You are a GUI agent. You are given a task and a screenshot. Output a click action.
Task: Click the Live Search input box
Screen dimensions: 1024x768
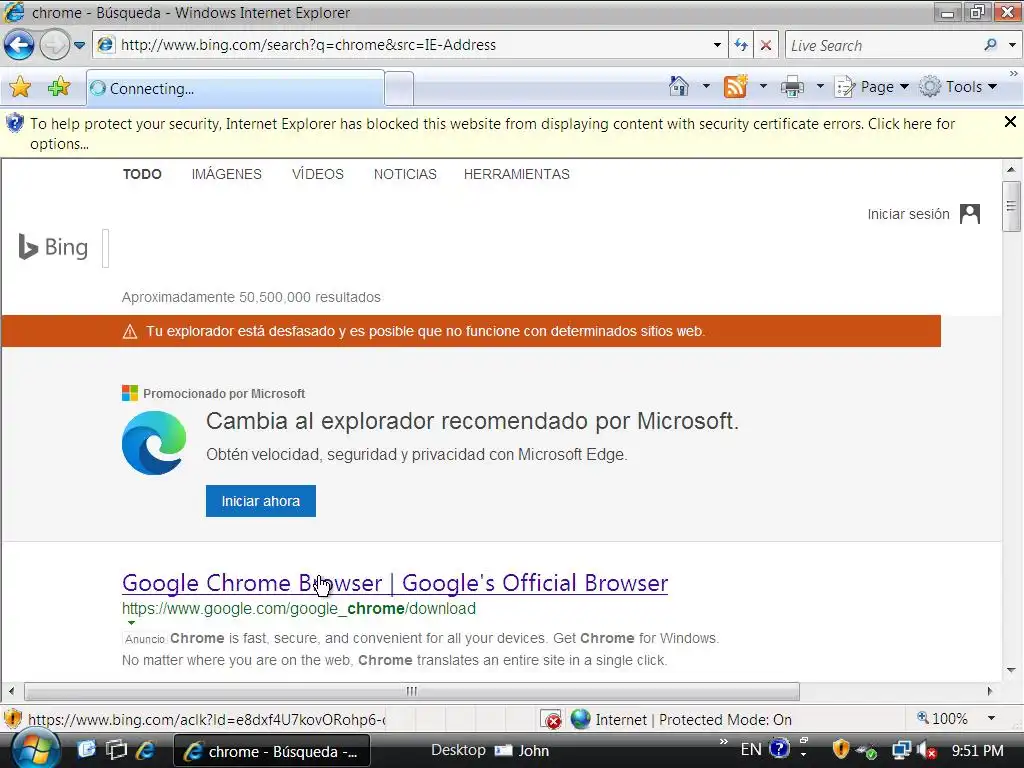[882, 45]
